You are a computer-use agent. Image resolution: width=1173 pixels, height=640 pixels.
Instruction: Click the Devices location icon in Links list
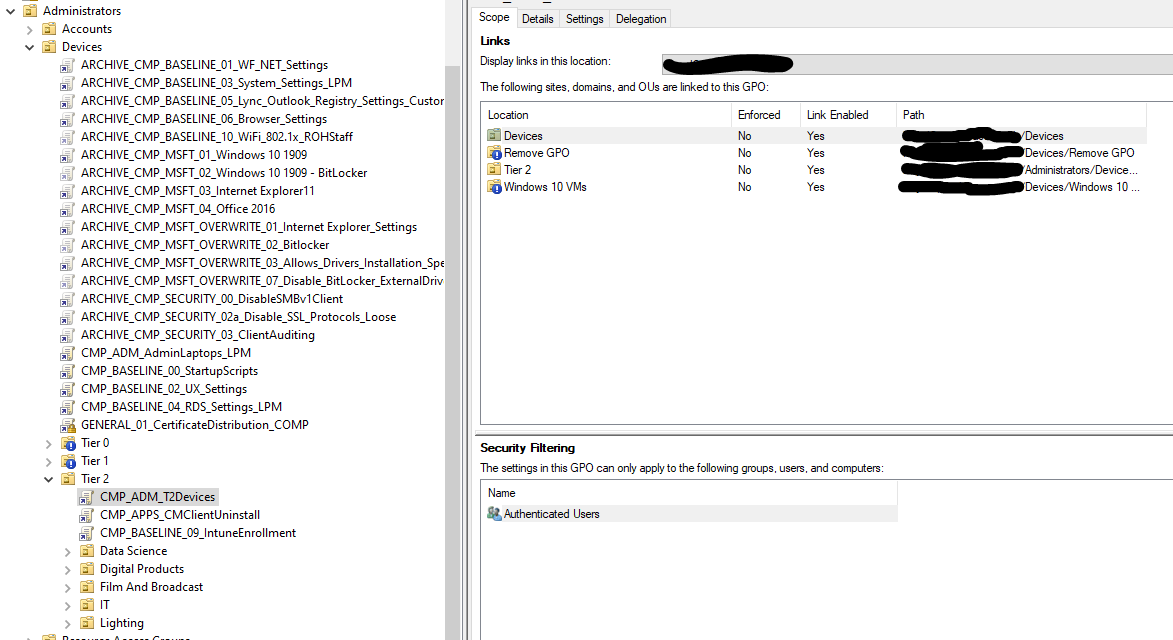coord(494,135)
